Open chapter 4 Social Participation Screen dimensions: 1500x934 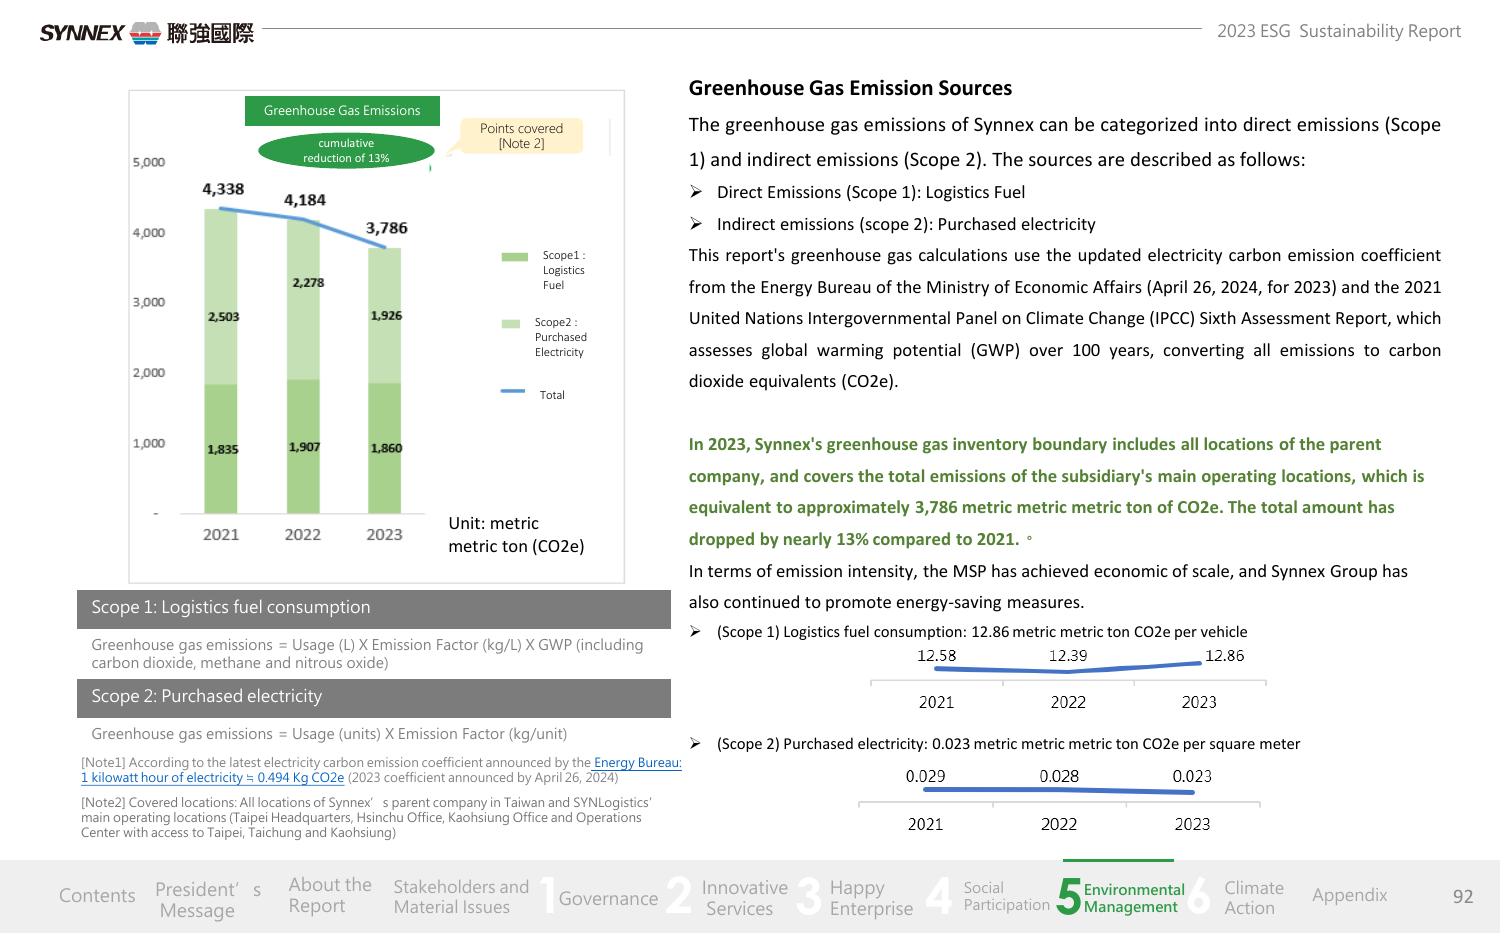[989, 896]
